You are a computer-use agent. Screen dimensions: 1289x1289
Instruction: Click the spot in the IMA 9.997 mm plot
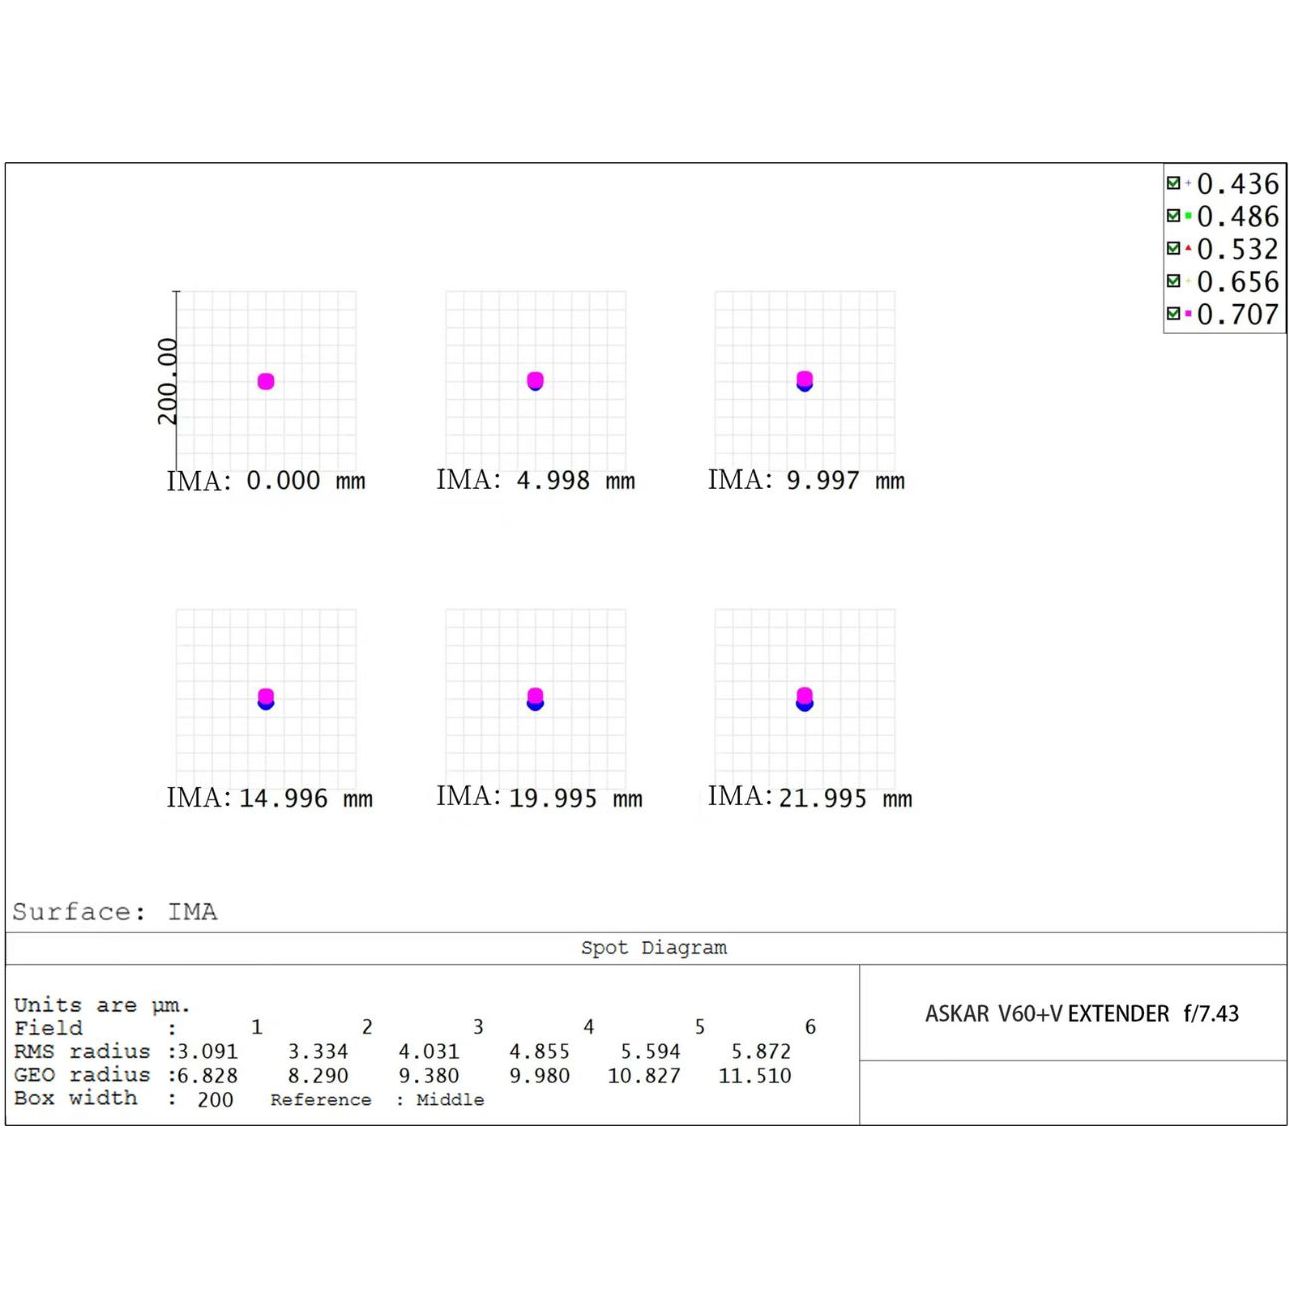point(804,381)
